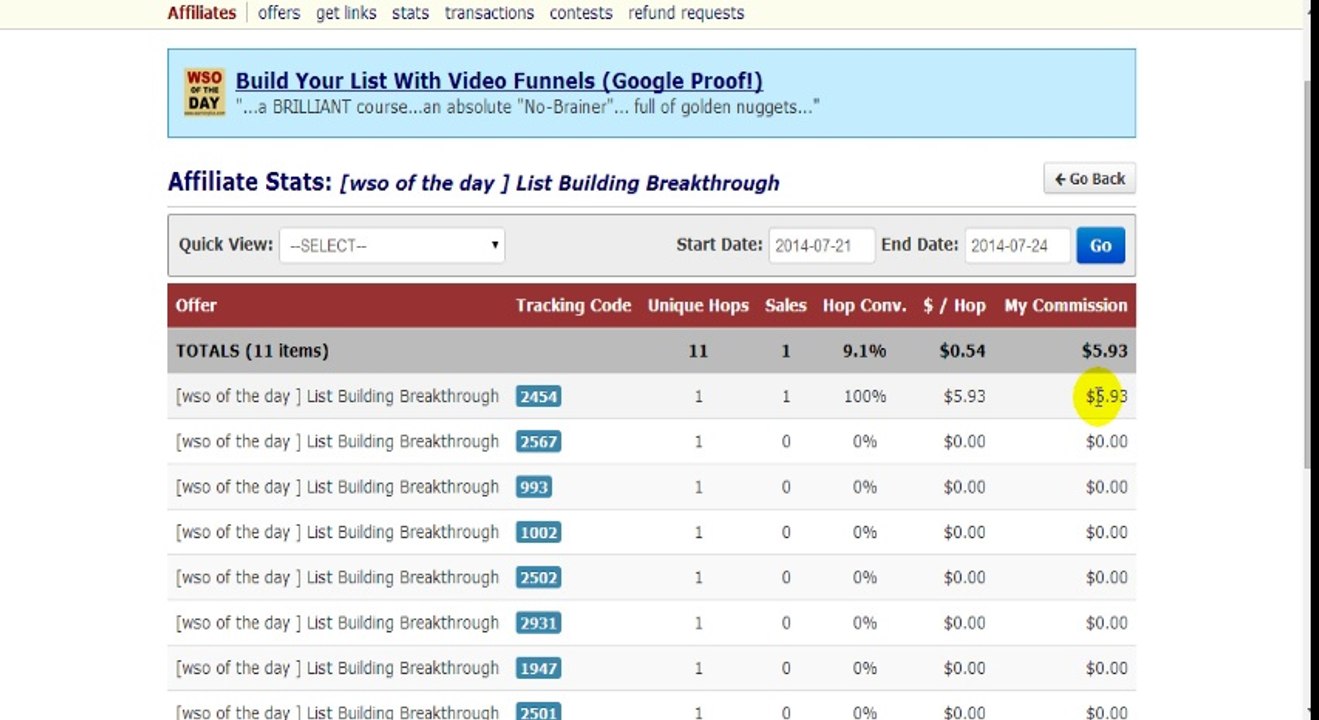Open the offers menu item
The height and width of the screenshot is (720, 1319).
click(x=279, y=13)
